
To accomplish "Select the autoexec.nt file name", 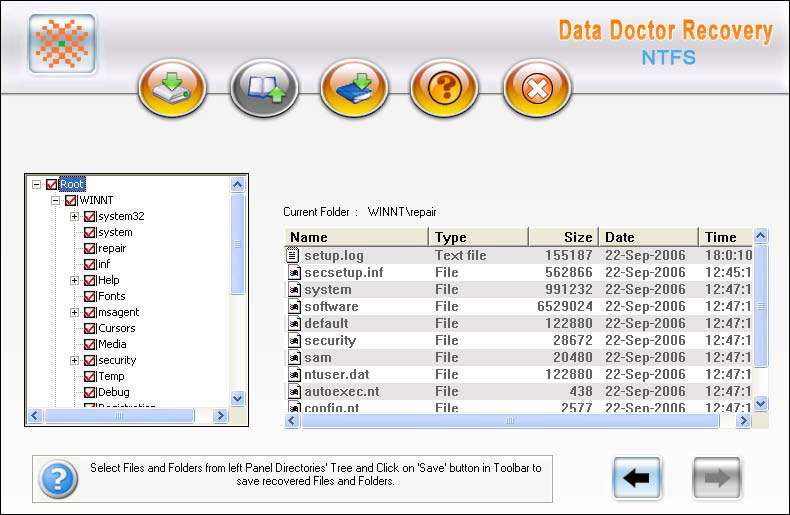I will pos(342,392).
